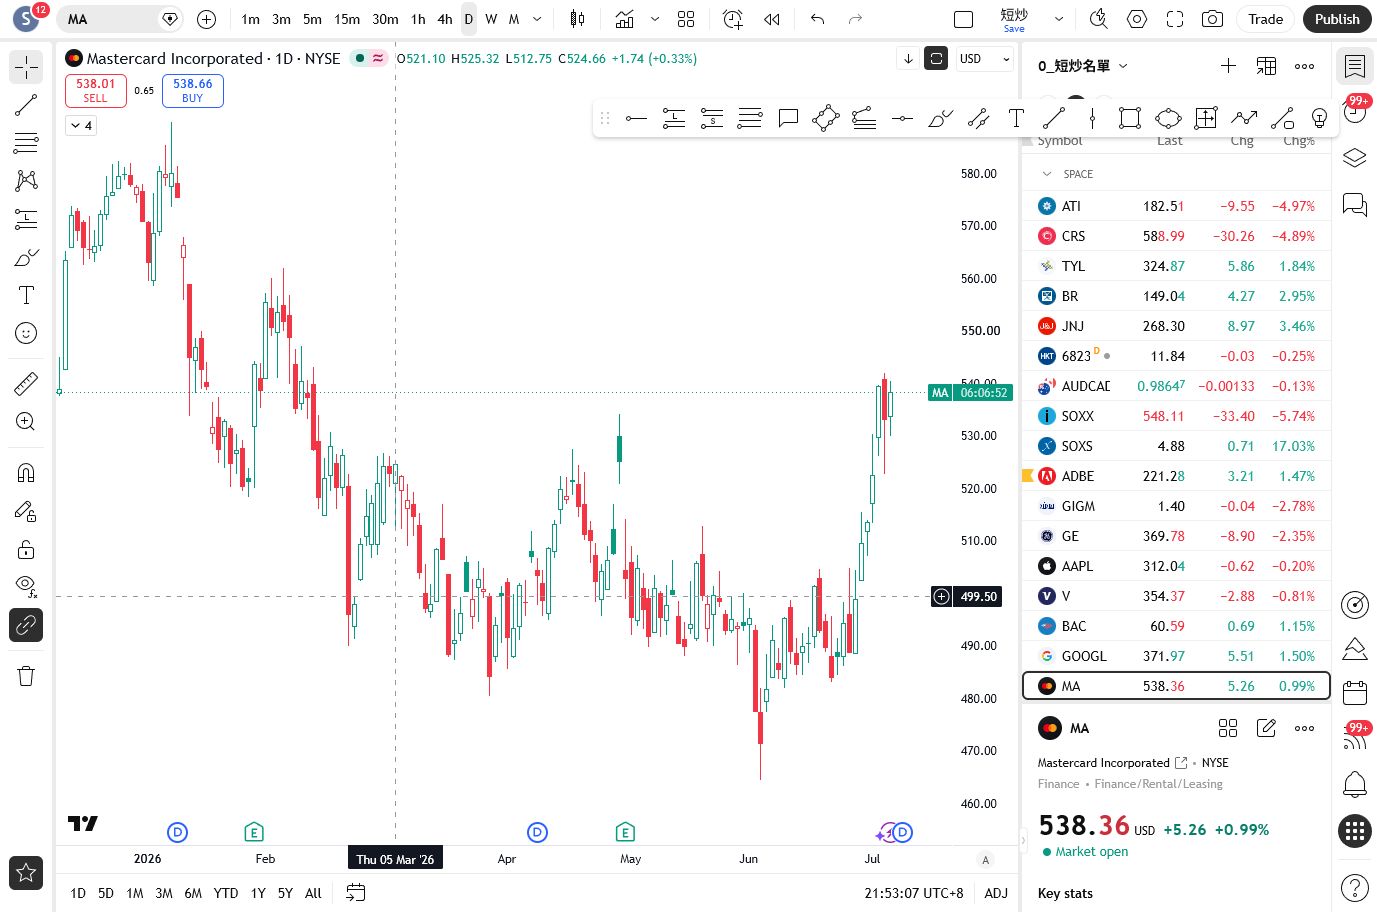The image size is (1377, 912).
Task: Click the Trade button
Action: coord(1265,19)
